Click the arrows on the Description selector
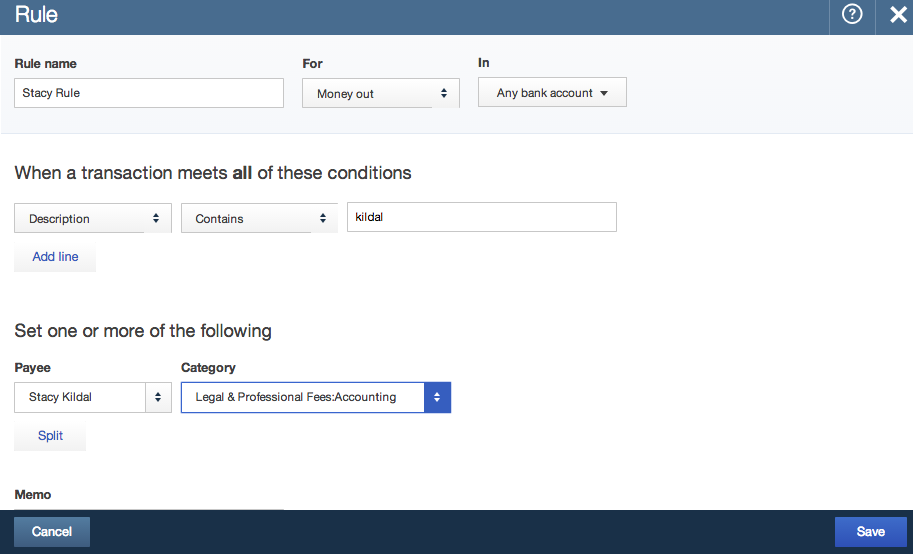The height and width of the screenshot is (554, 913). pyautogui.click(x=155, y=218)
